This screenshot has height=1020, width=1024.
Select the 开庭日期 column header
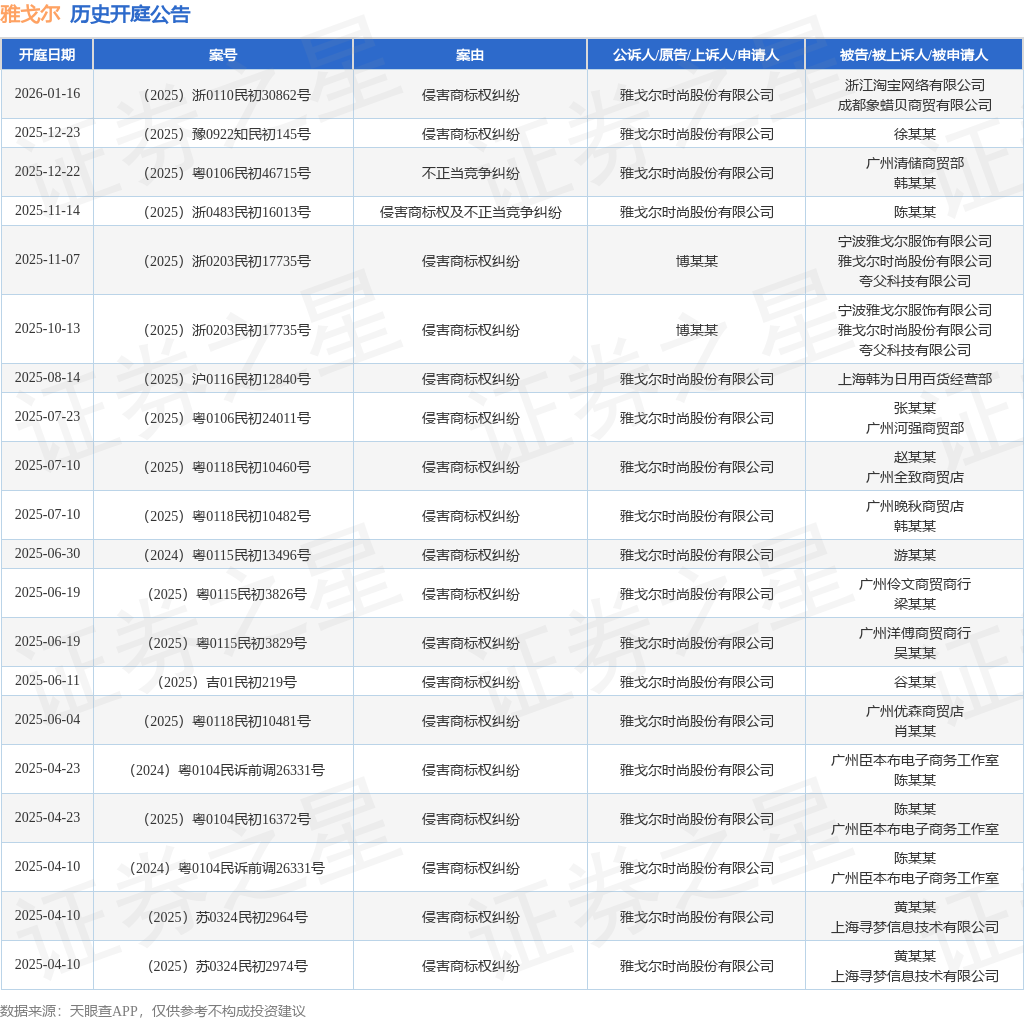[x=47, y=55]
